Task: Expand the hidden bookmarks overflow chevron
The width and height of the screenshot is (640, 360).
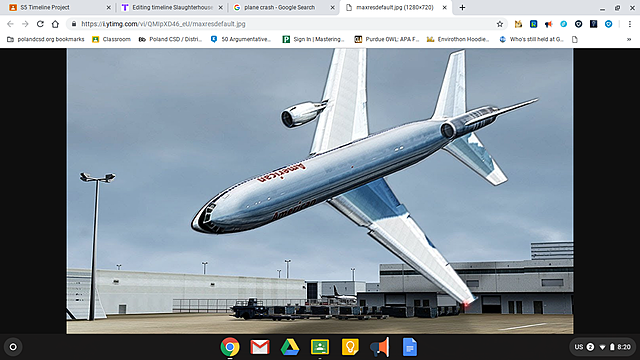Action: 629,39
